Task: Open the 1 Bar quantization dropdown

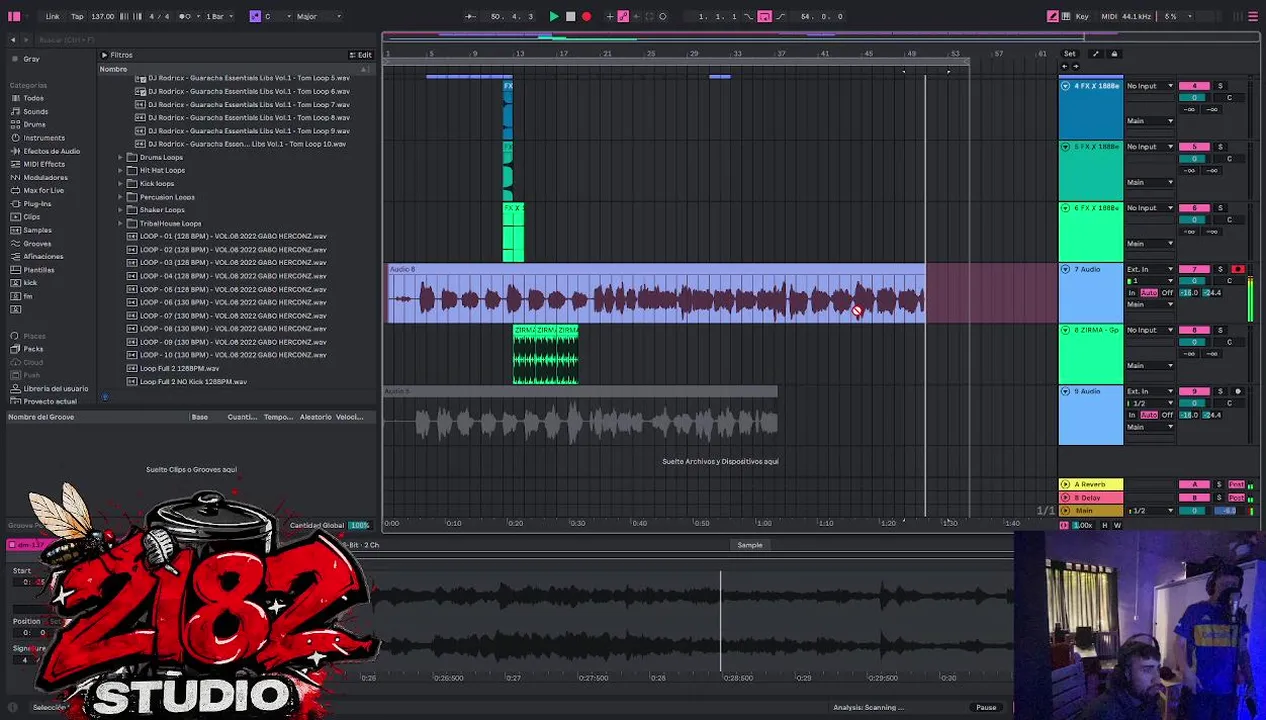Action: [x=218, y=16]
